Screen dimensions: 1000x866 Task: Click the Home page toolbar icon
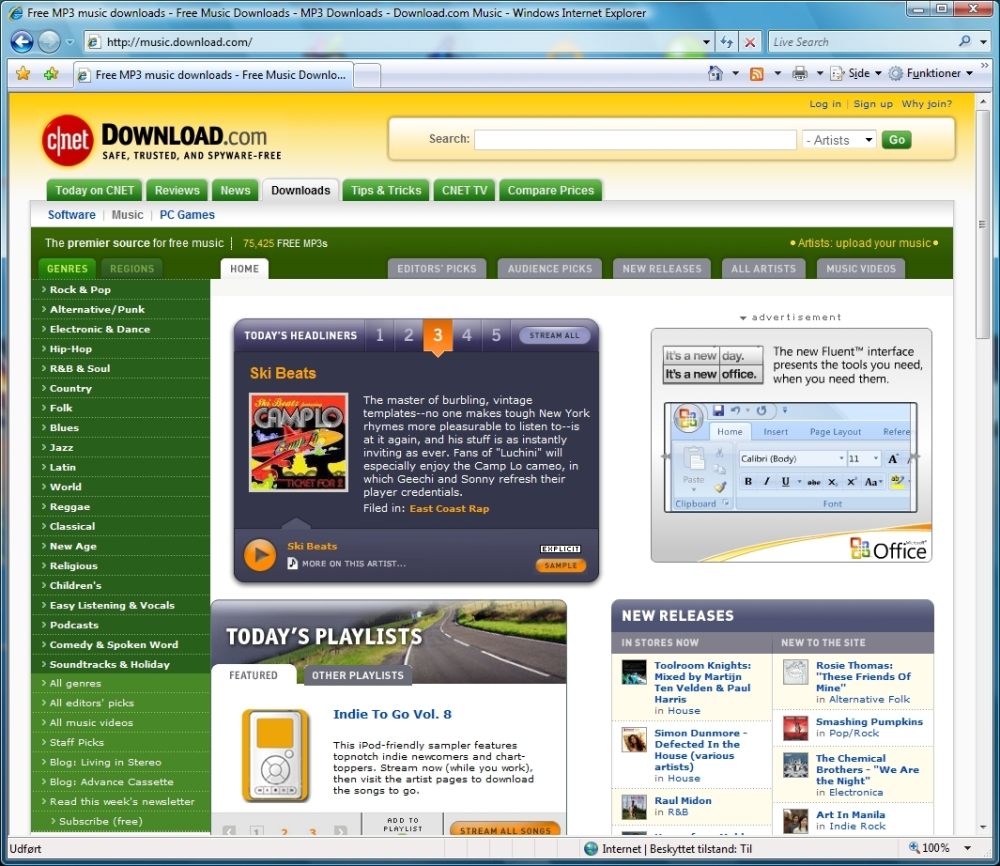click(716, 73)
